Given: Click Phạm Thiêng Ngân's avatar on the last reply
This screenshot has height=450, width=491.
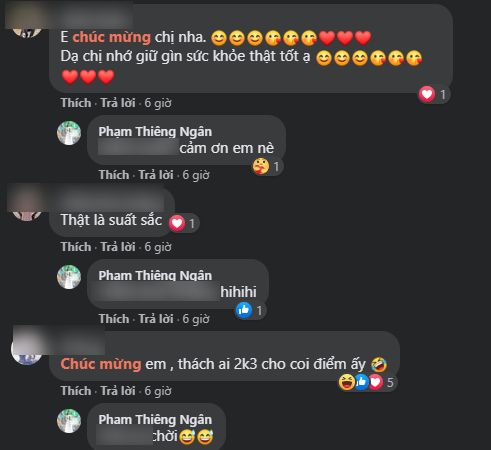Looking at the screenshot, I should click(x=69, y=421).
